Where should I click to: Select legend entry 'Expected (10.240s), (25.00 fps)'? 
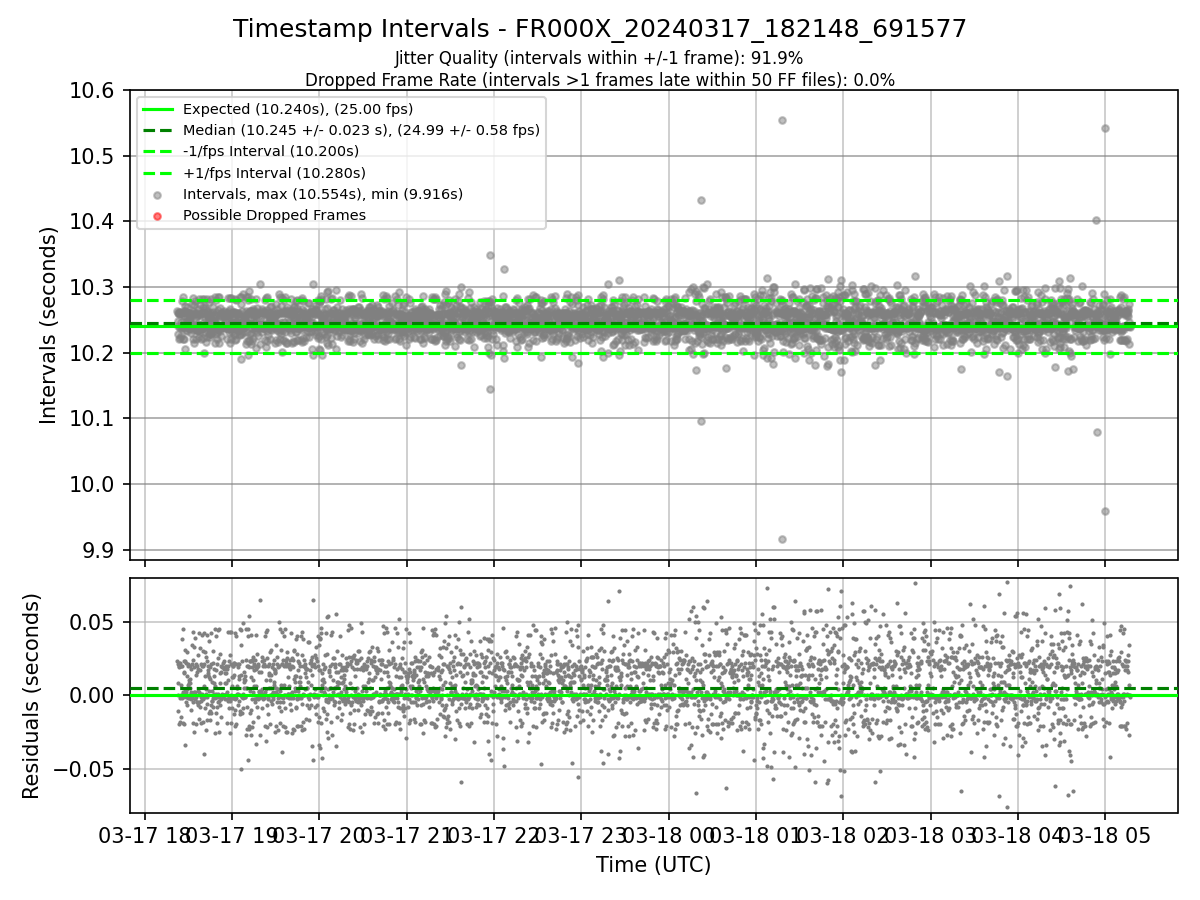(298, 109)
